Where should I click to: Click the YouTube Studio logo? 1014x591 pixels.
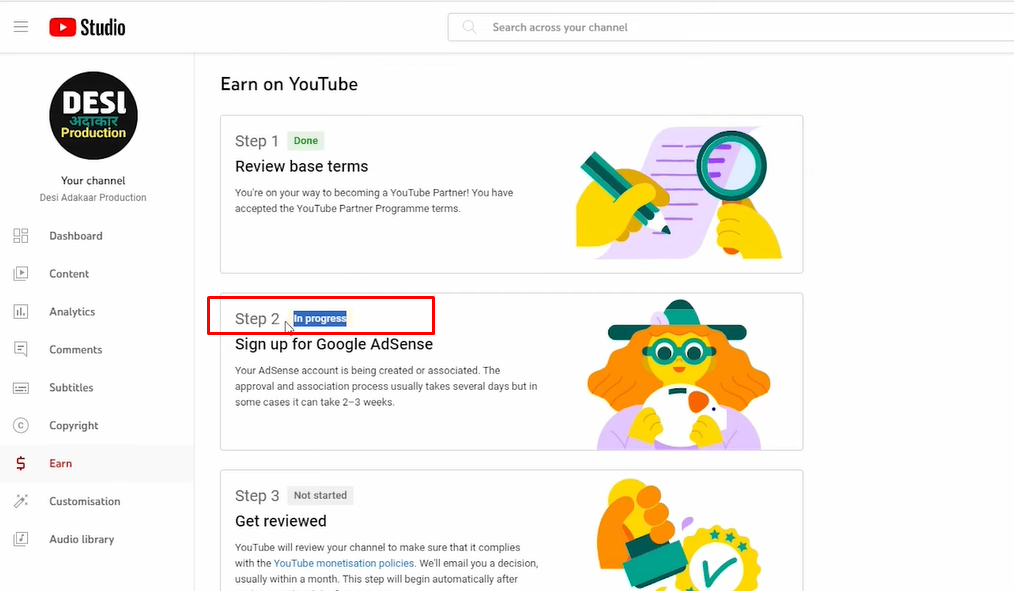coord(87,27)
